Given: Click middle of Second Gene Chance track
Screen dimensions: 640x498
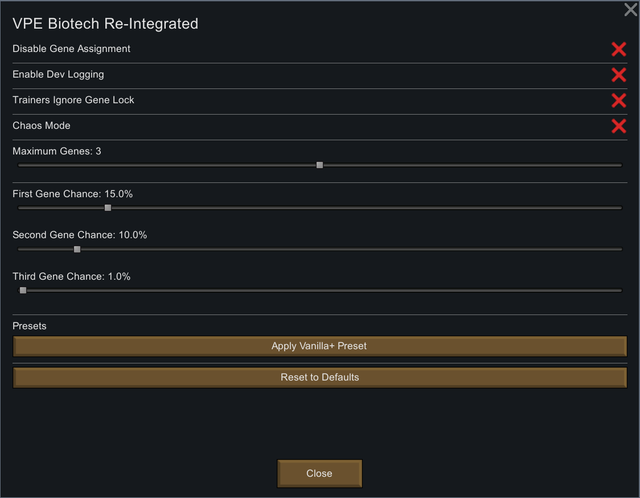Looking at the screenshot, I should (320, 249).
